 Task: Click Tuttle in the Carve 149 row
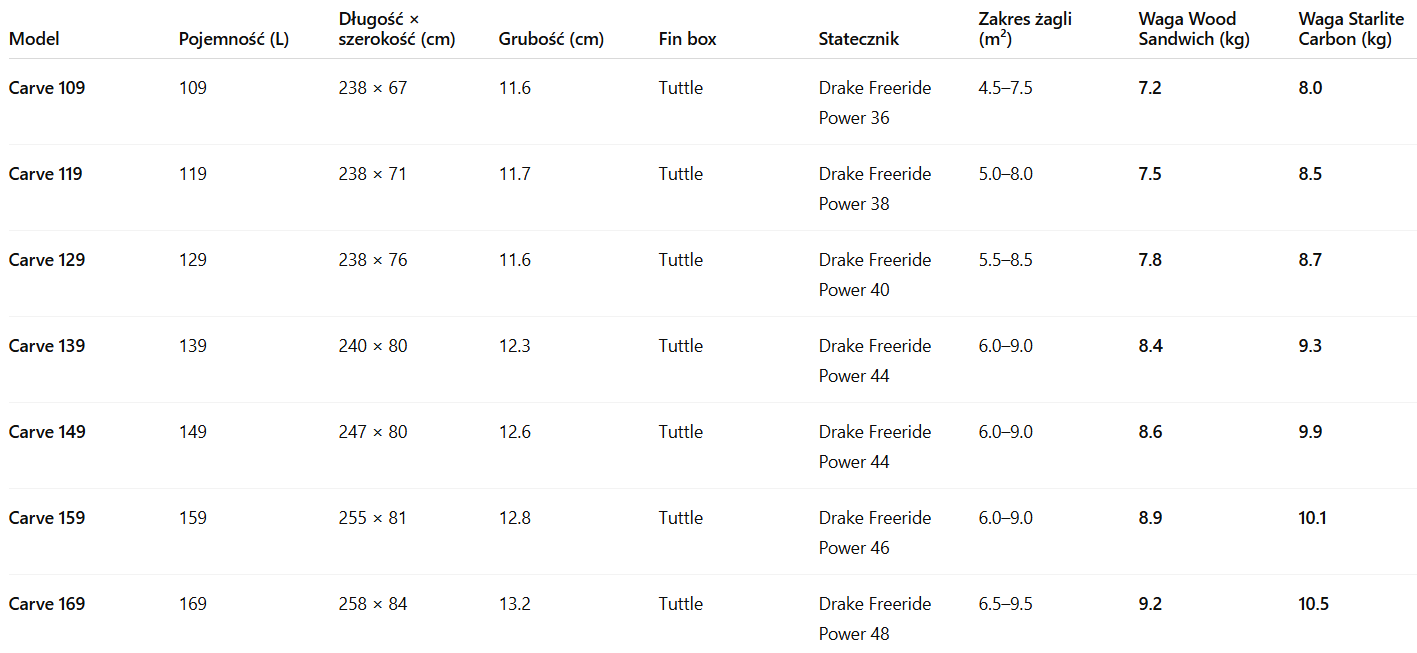[x=680, y=432]
